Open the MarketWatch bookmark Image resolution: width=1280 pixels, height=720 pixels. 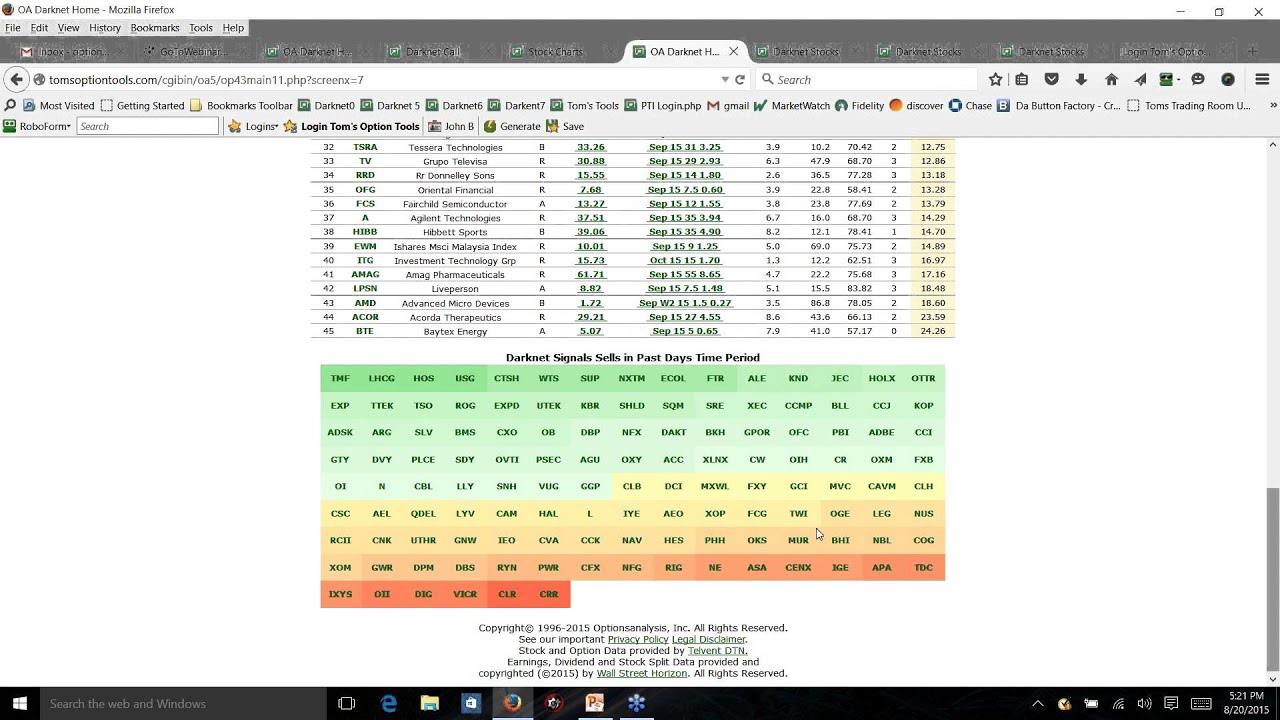[792, 105]
